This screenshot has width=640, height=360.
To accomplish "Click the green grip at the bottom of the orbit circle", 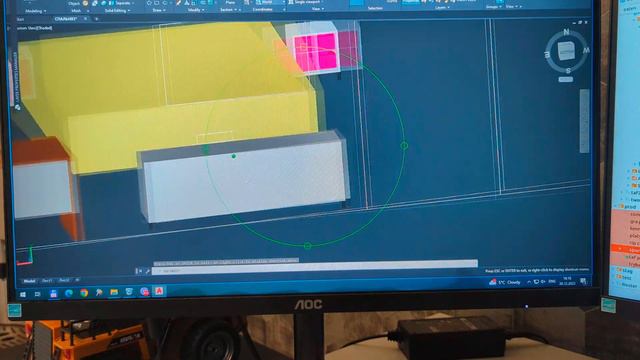I will [308, 246].
